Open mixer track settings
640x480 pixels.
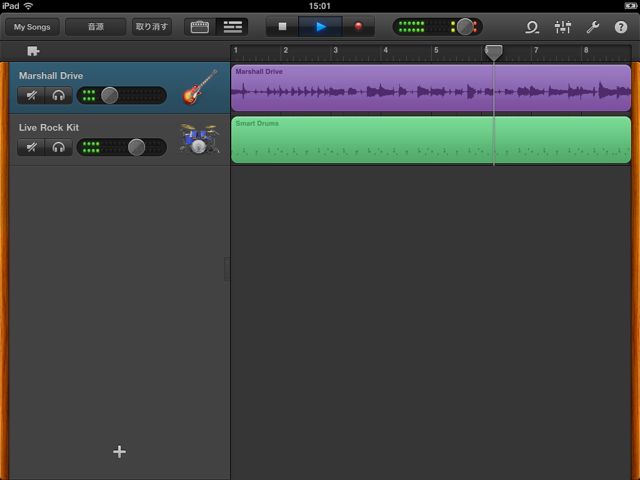click(563, 27)
